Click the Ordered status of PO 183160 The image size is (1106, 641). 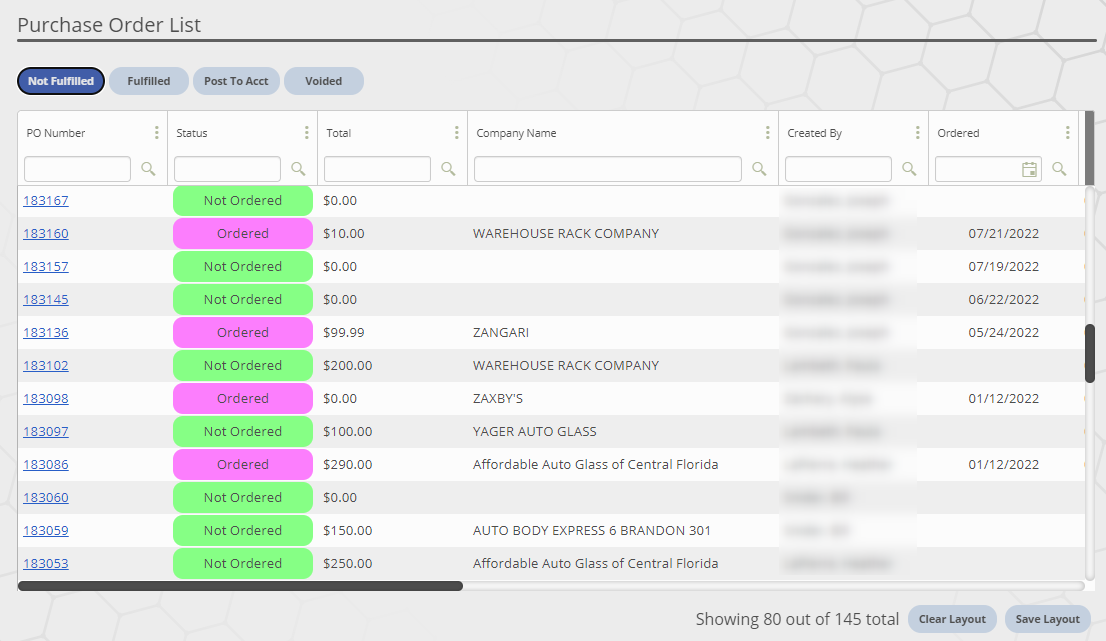click(243, 233)
